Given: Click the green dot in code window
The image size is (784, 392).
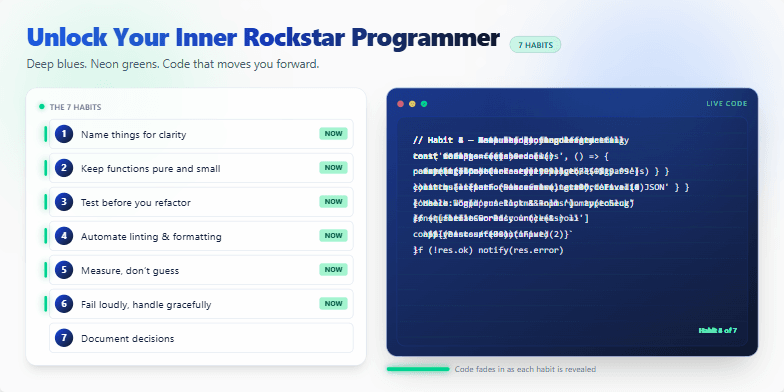Looking at the screenshot, I should (424, 104).
